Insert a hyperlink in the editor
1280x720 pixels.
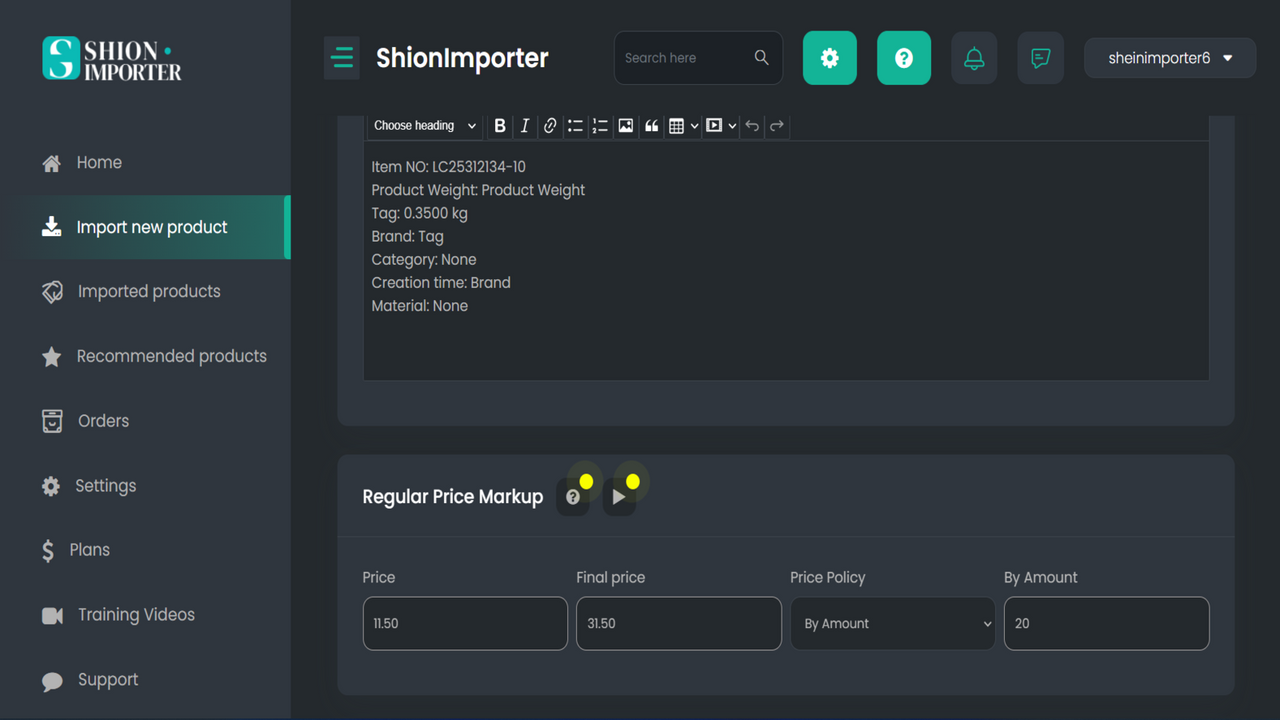tap(549, 125)
